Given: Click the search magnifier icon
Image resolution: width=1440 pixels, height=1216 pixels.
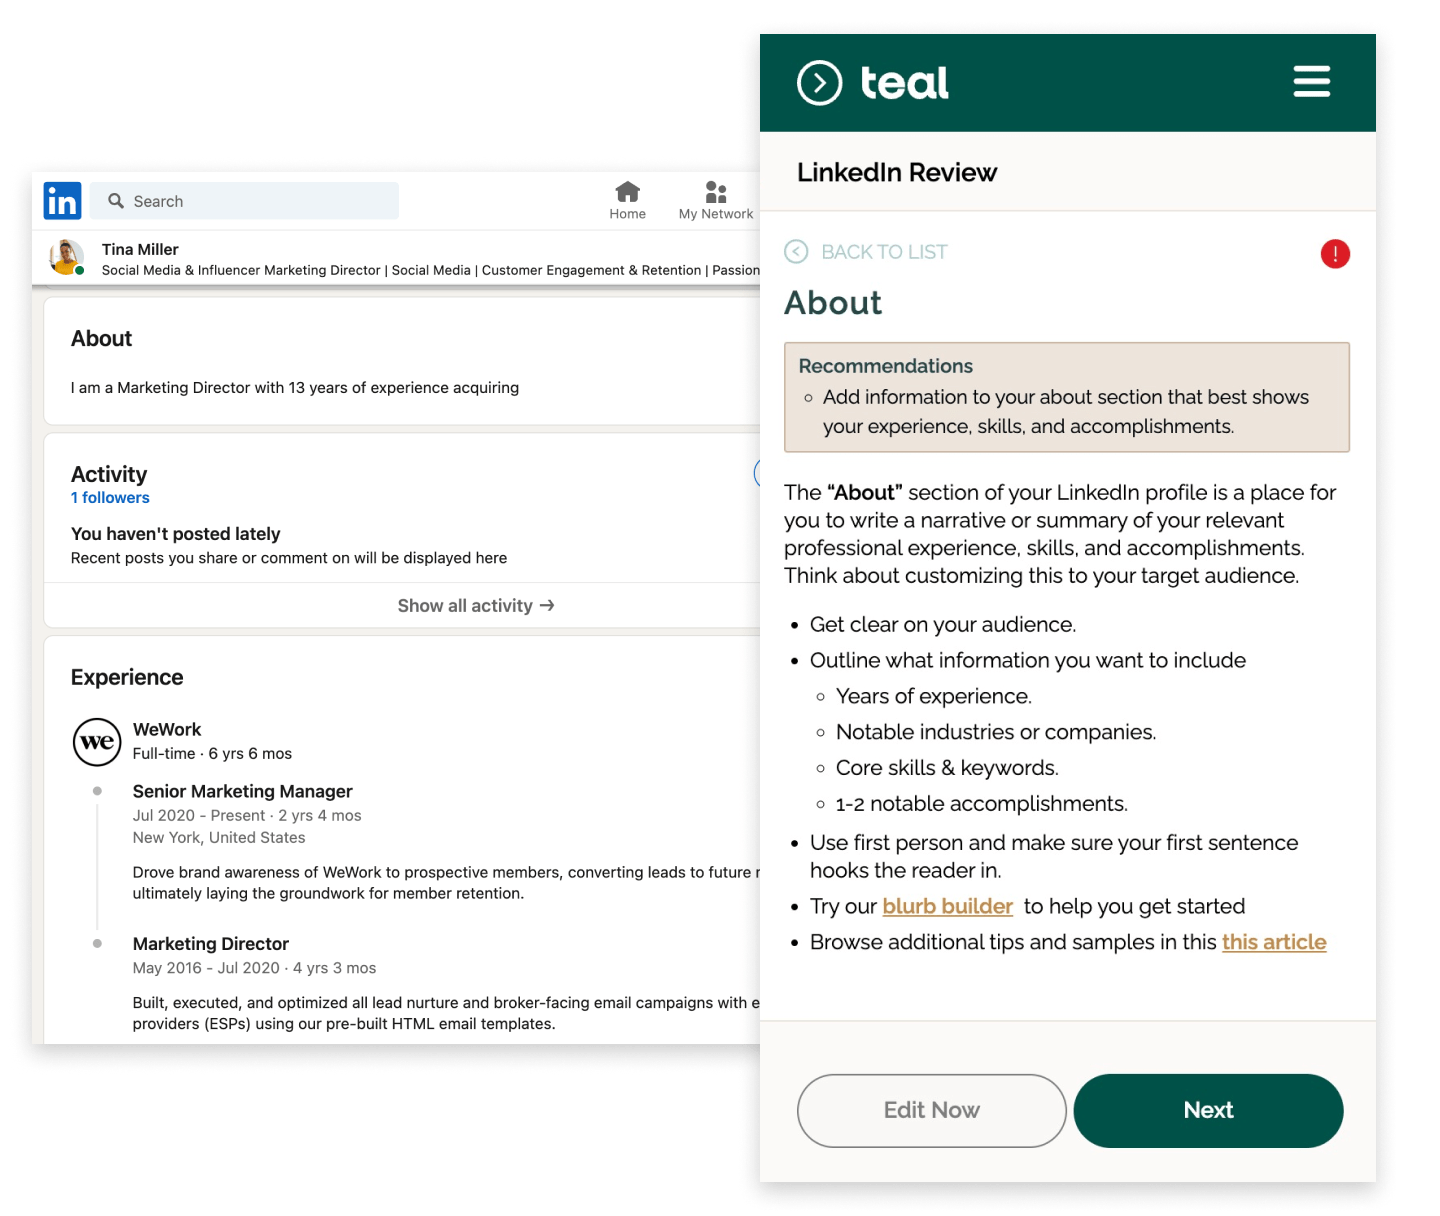Looking at the screenshot, I should pos(117,200).
